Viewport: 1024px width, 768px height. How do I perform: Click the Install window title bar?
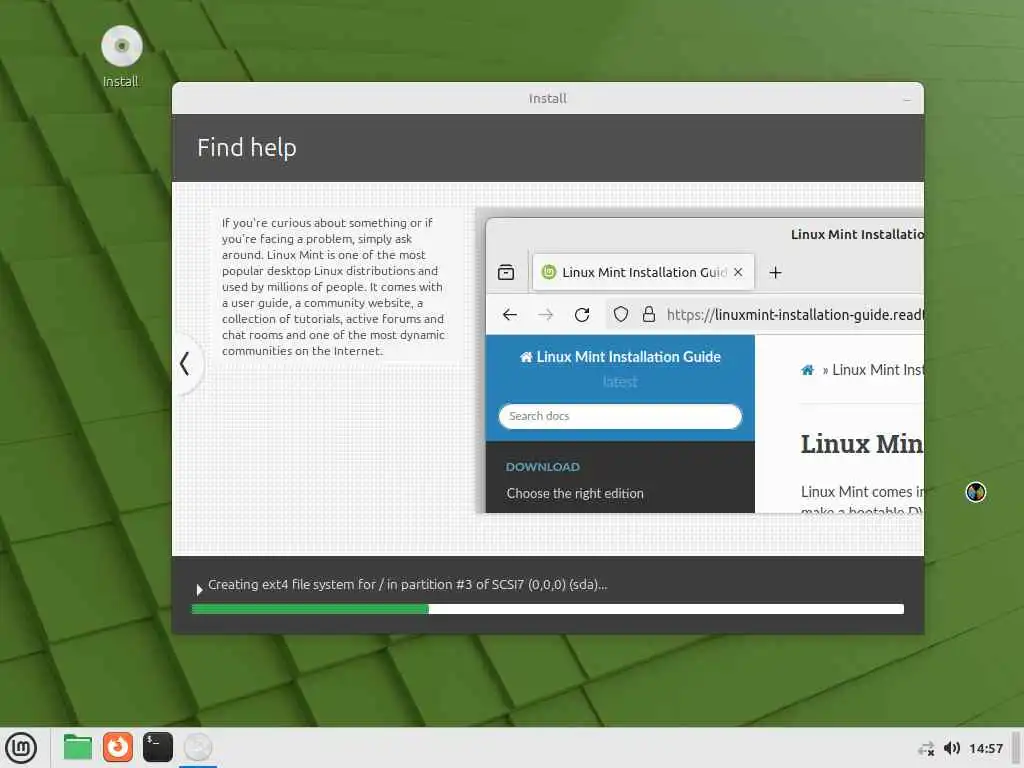click(x=547, y=98)
